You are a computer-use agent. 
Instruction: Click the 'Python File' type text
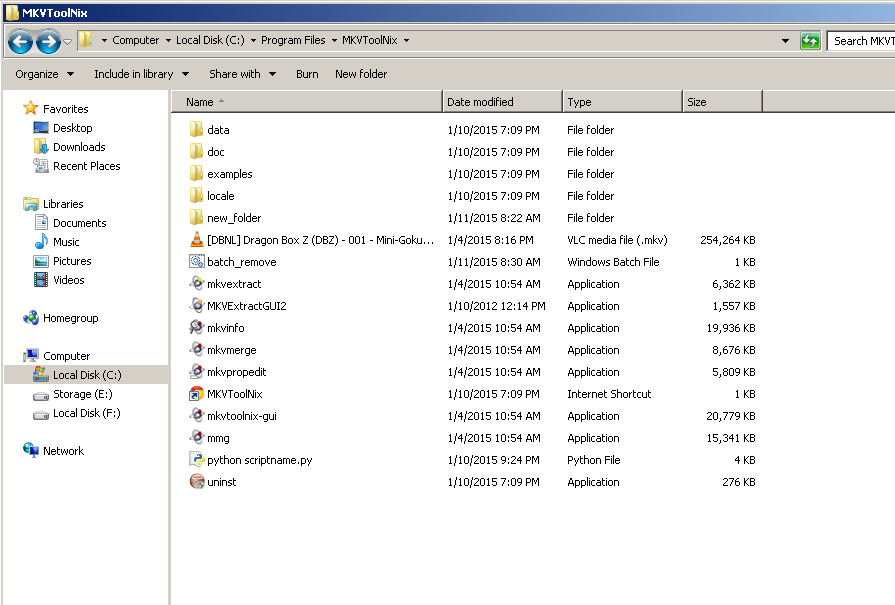click(594, 460)
